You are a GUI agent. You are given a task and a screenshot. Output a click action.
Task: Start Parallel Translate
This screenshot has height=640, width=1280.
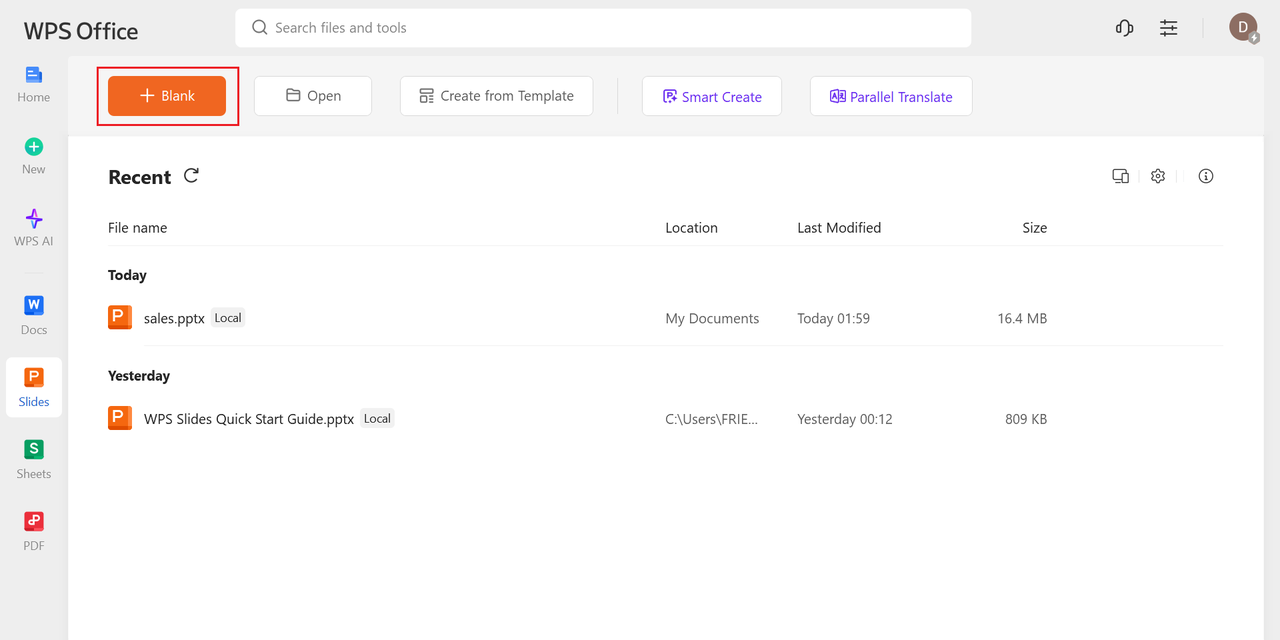891,96
